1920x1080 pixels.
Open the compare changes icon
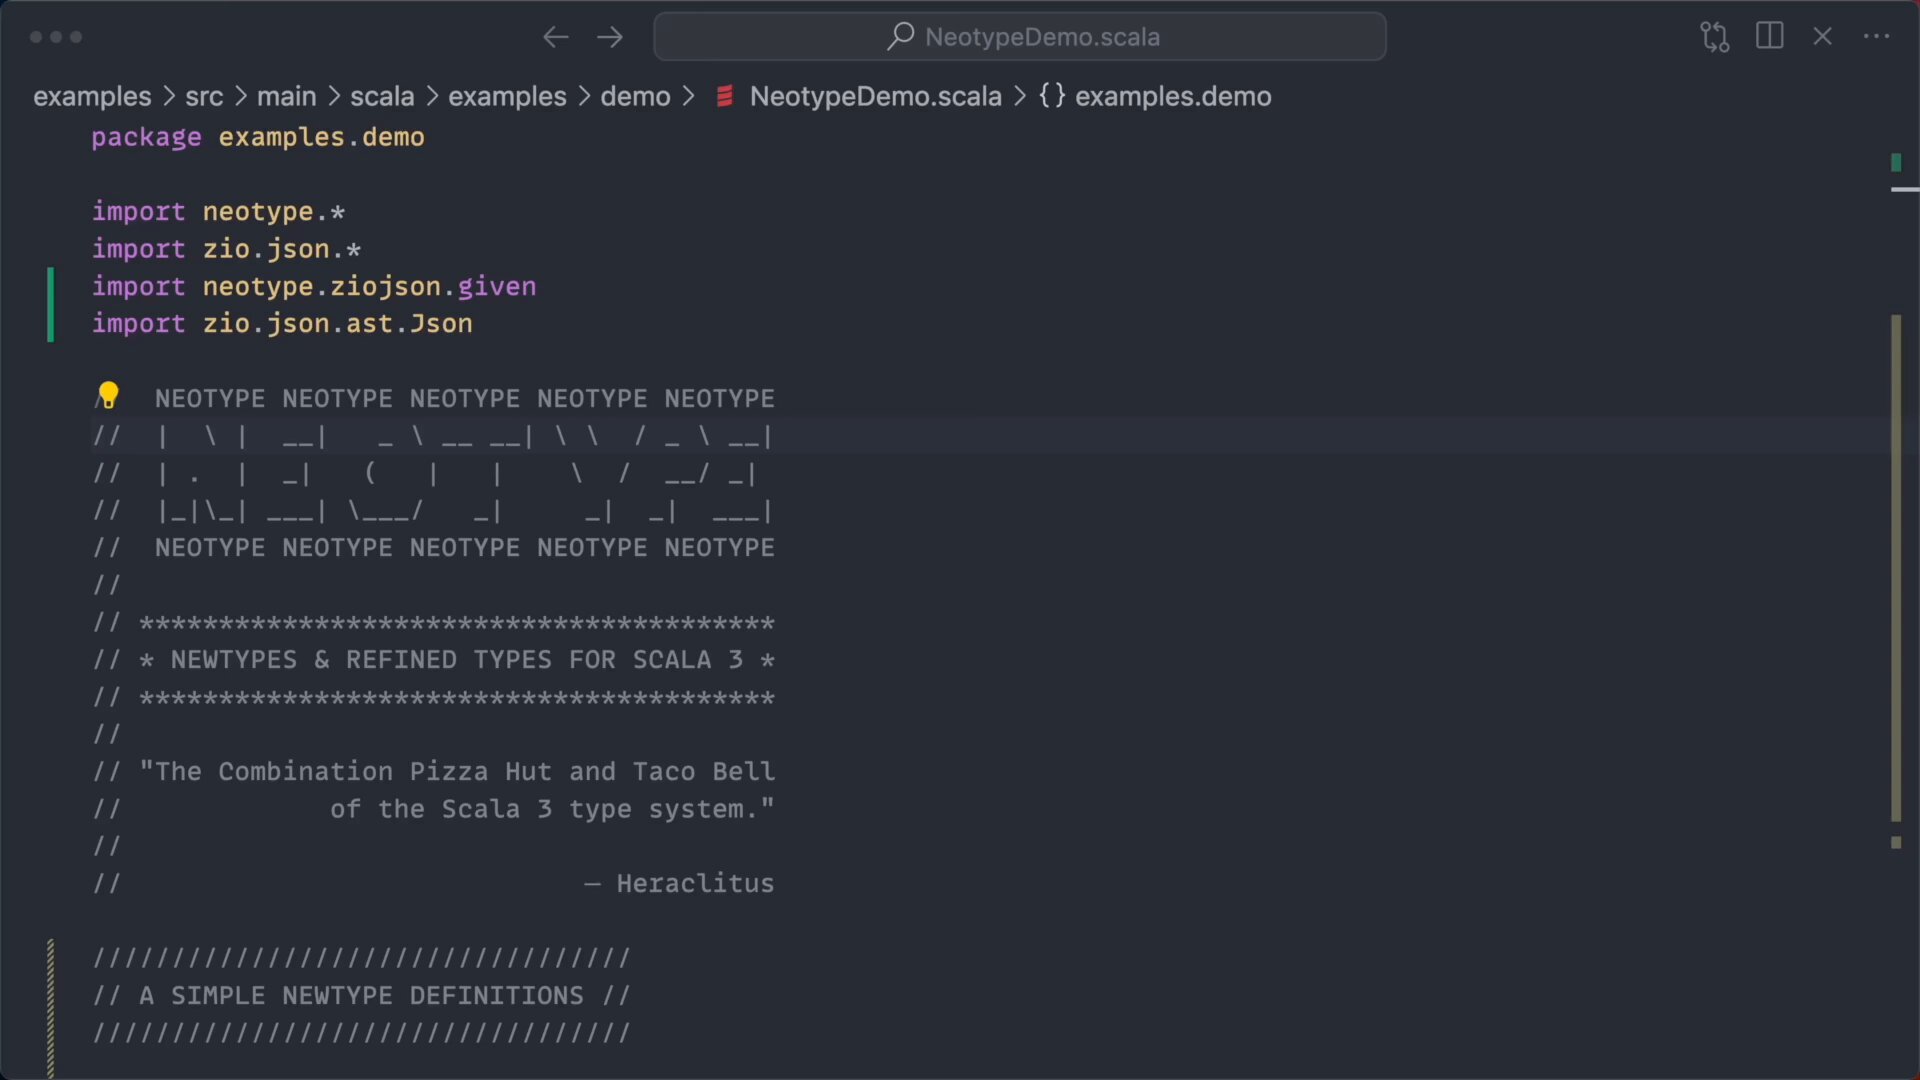click(1714, 37)
